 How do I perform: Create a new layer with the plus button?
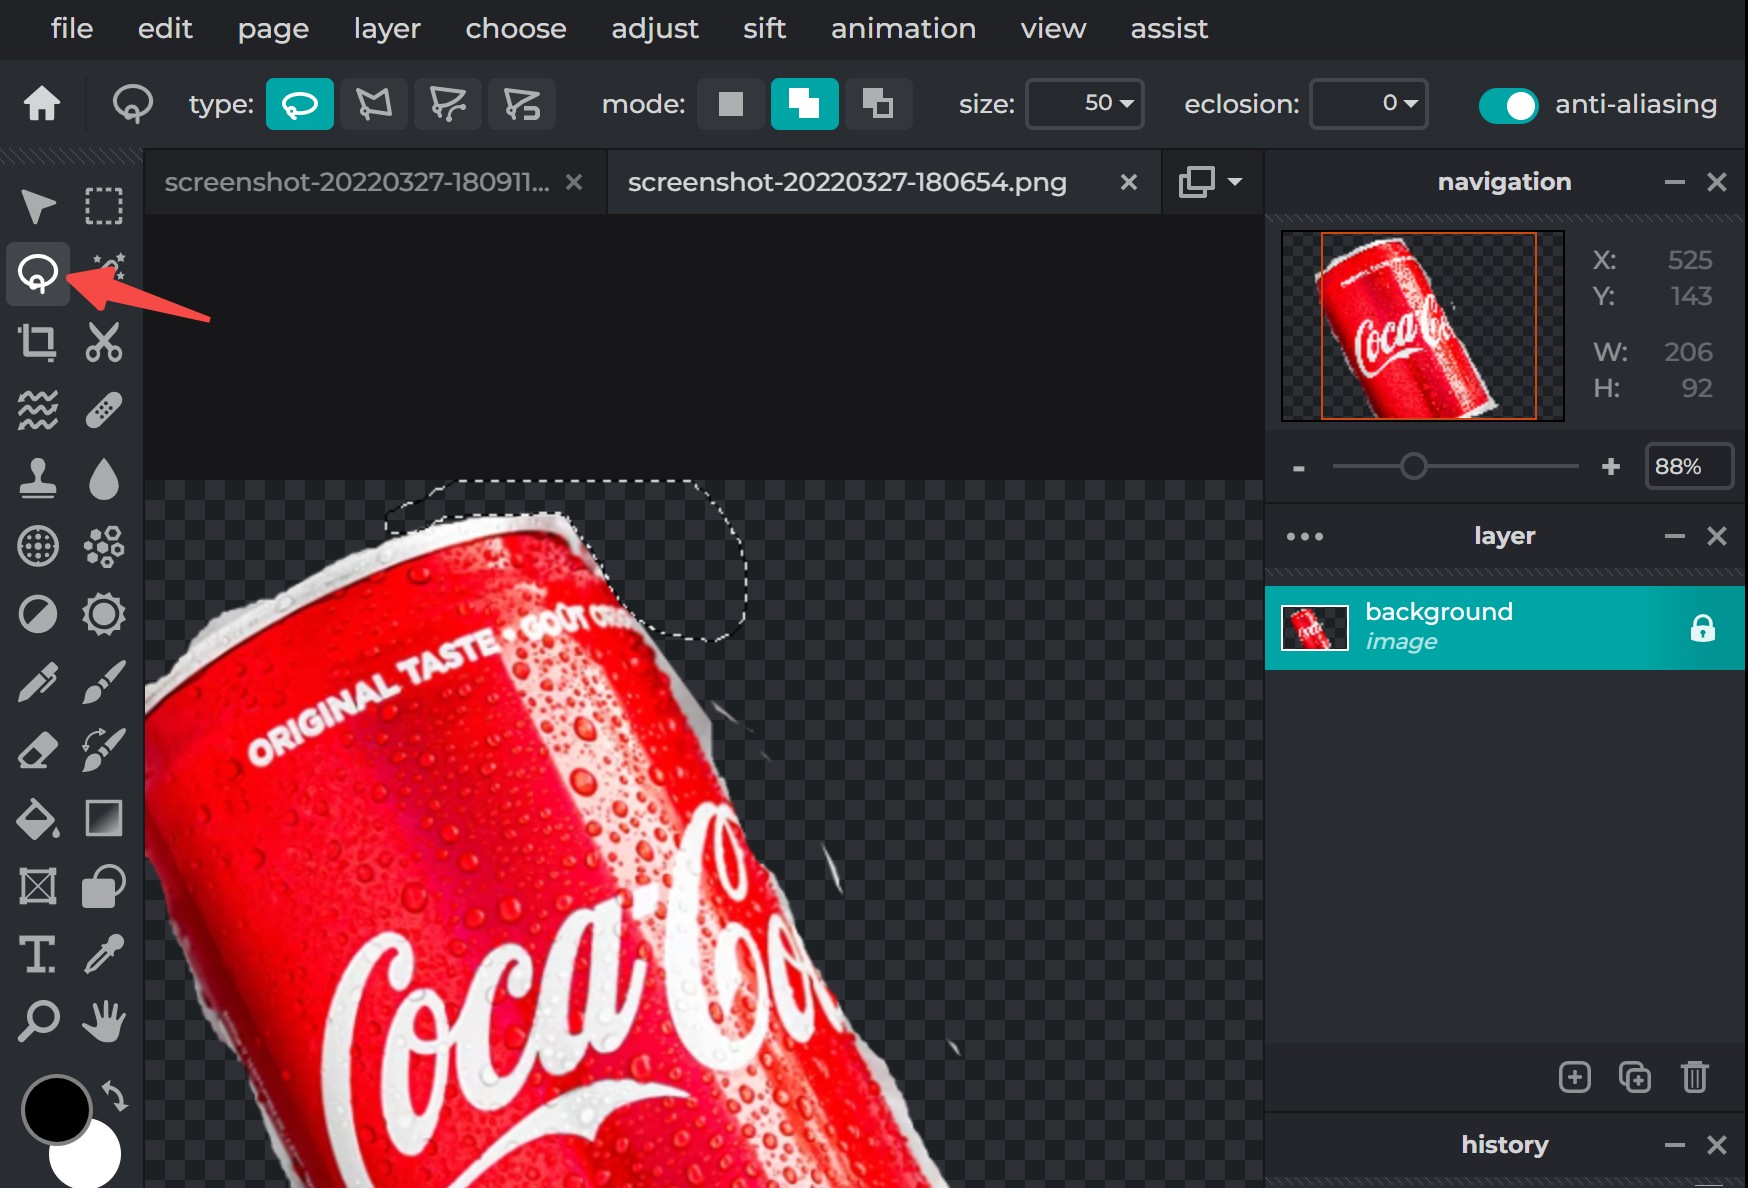pos(1576,1077)
